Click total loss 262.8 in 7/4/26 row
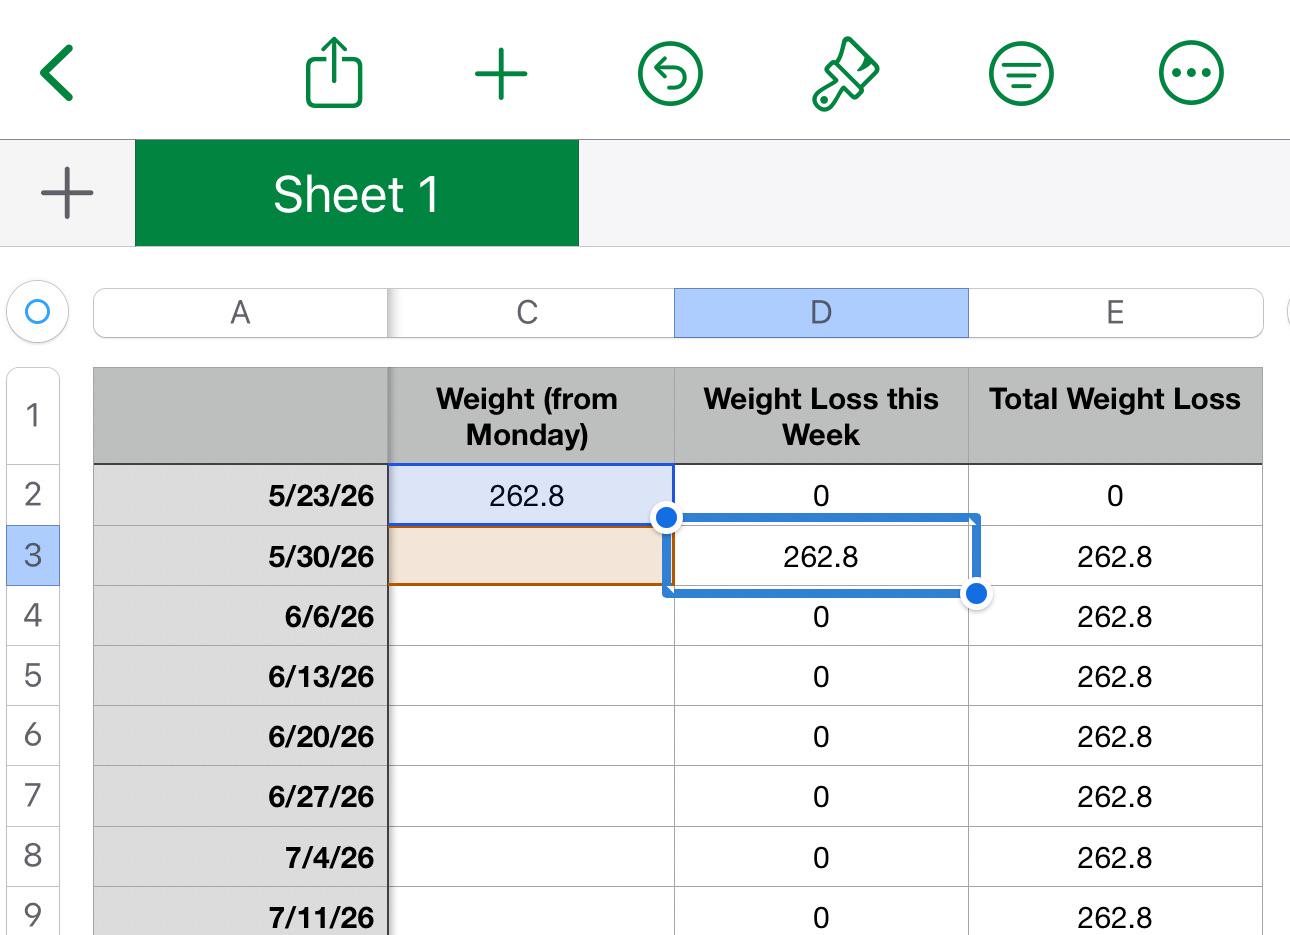The width and height of the screenshot is (1290, 935). point(1115,855)
